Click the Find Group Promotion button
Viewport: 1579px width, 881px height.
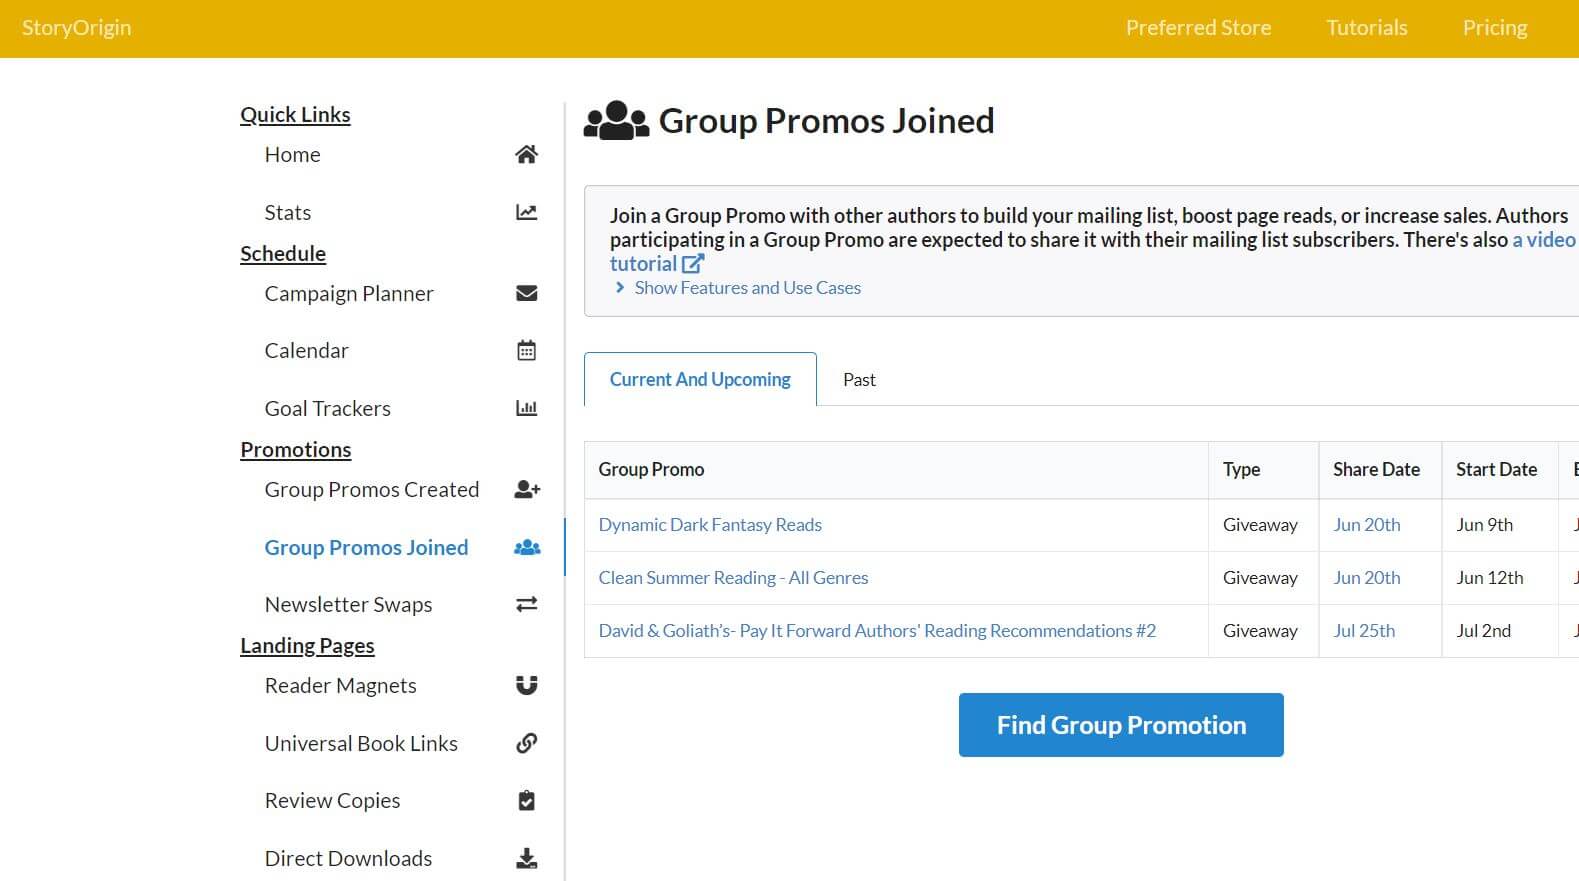click(1121, 725)
